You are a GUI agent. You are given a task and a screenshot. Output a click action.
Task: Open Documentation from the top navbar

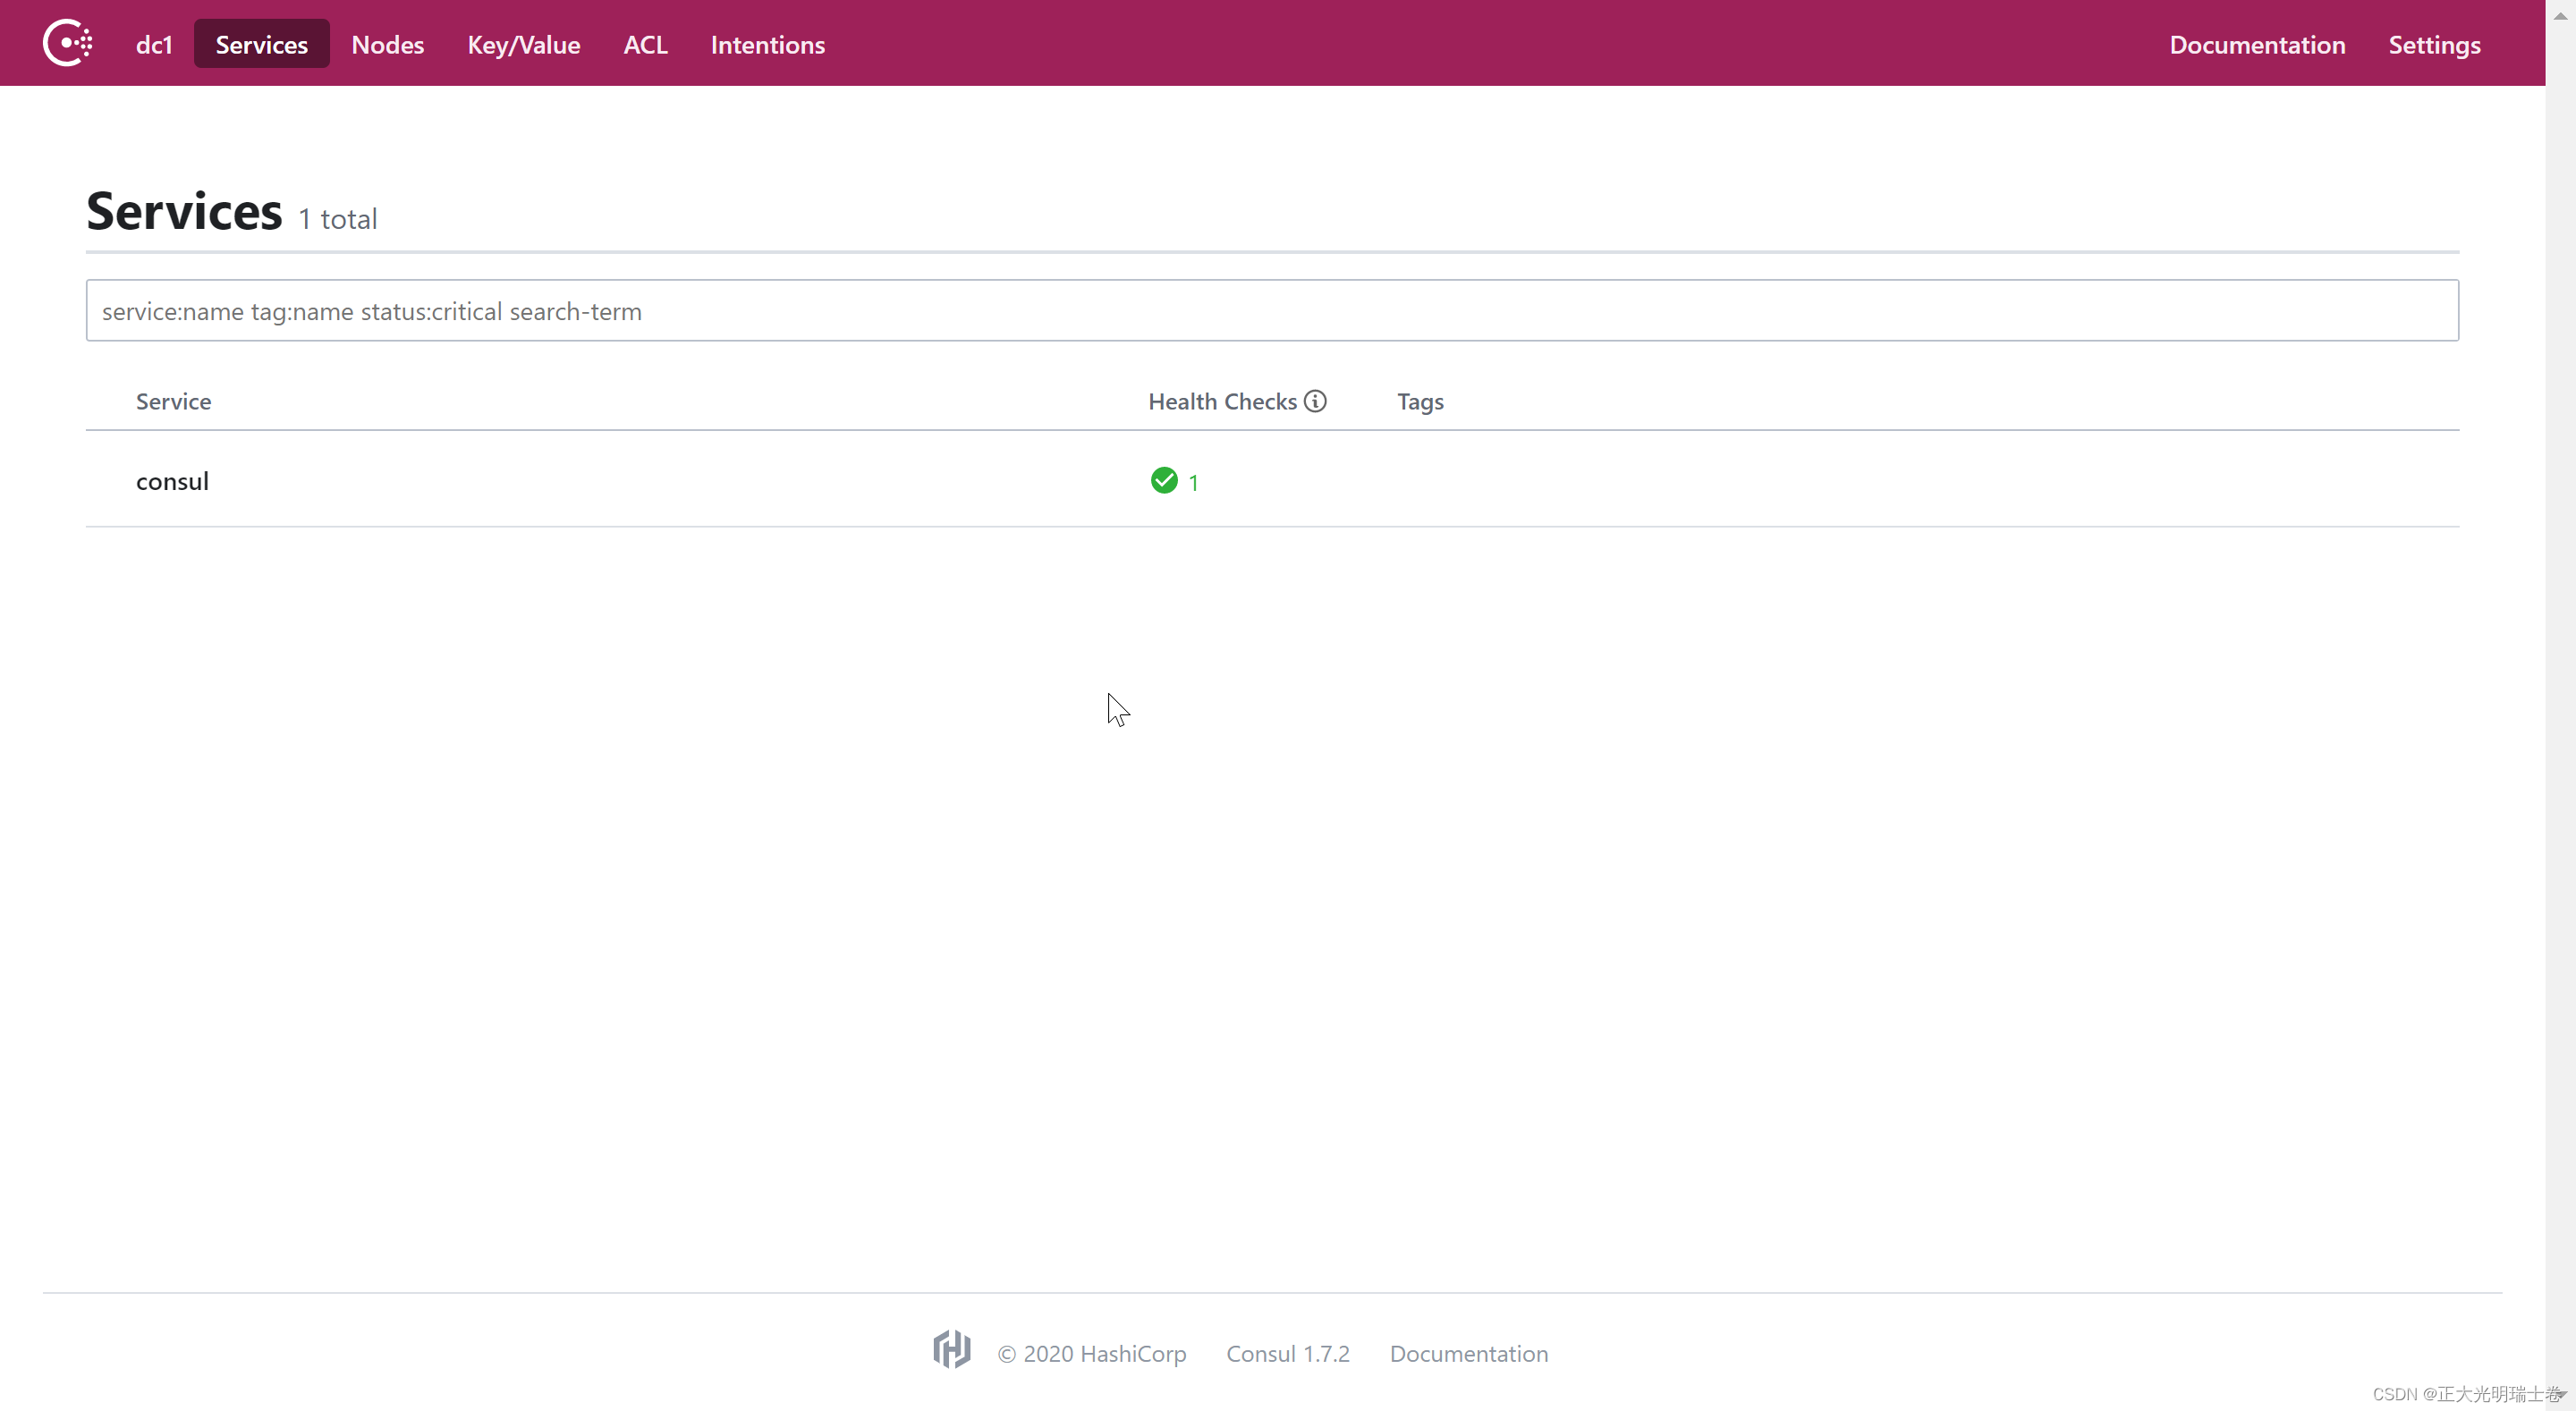coord(2258,44)
